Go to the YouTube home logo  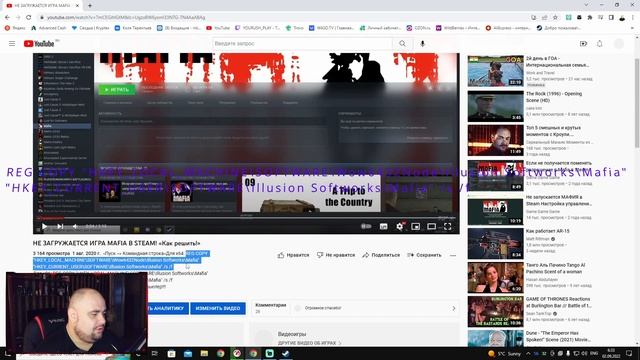point(39,44)
